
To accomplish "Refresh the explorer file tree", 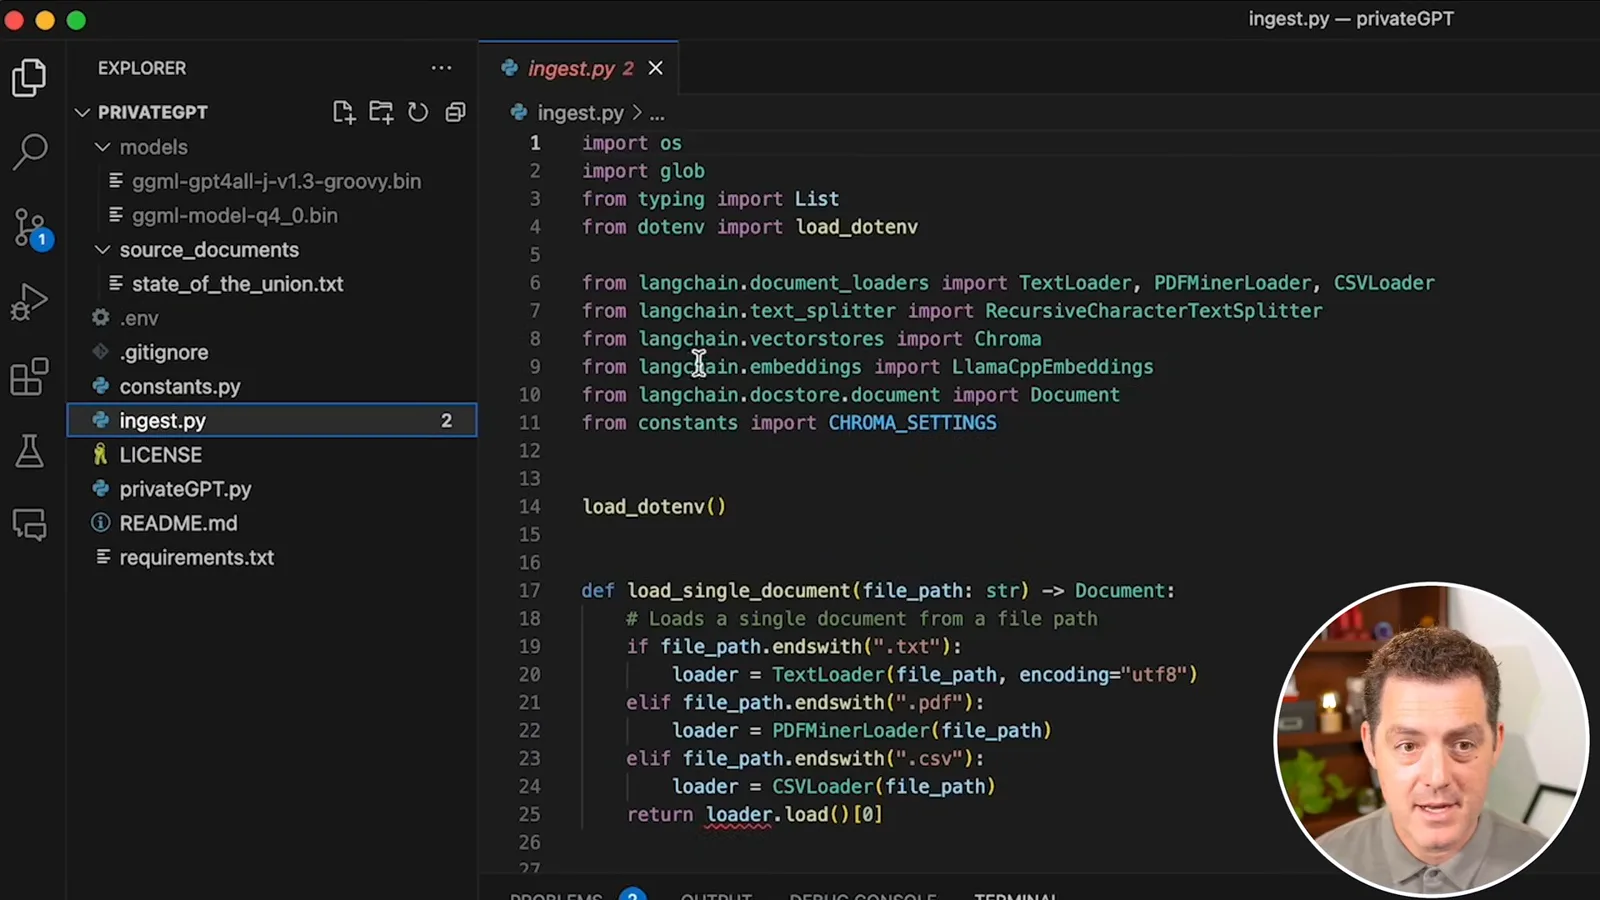I will (418, 112).
